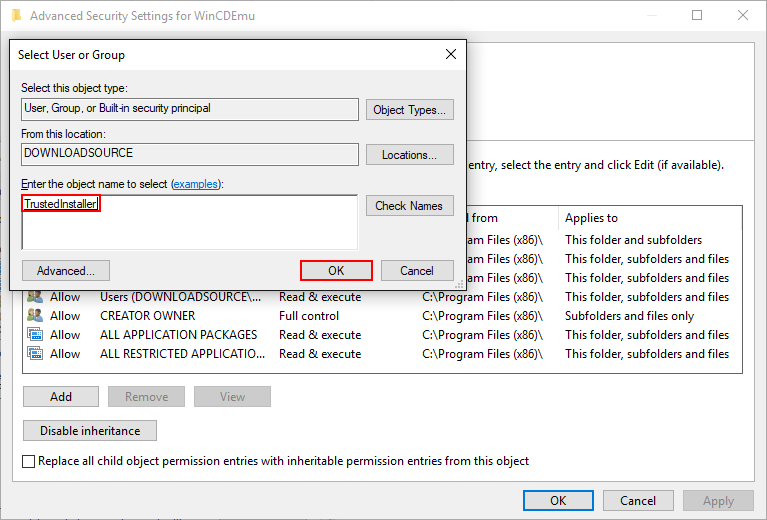Close the Select User or Group dialog

point(451,54)
